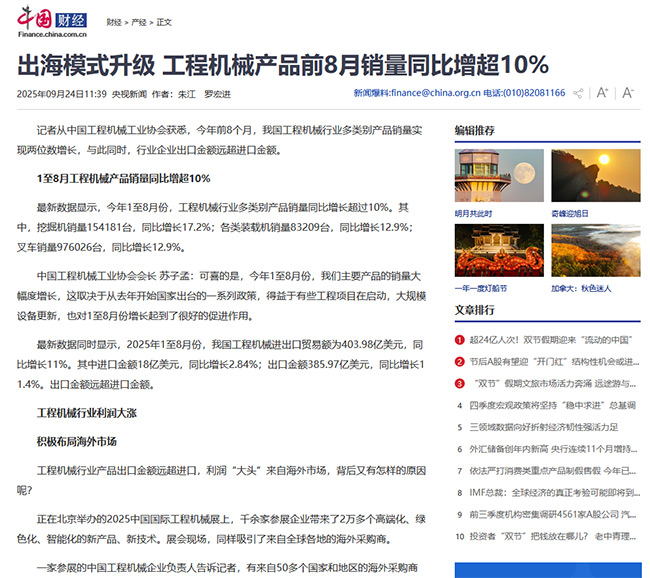Screen dimensions: 650x578
Task: Increase font size with A+ icon
Action: 602,93
